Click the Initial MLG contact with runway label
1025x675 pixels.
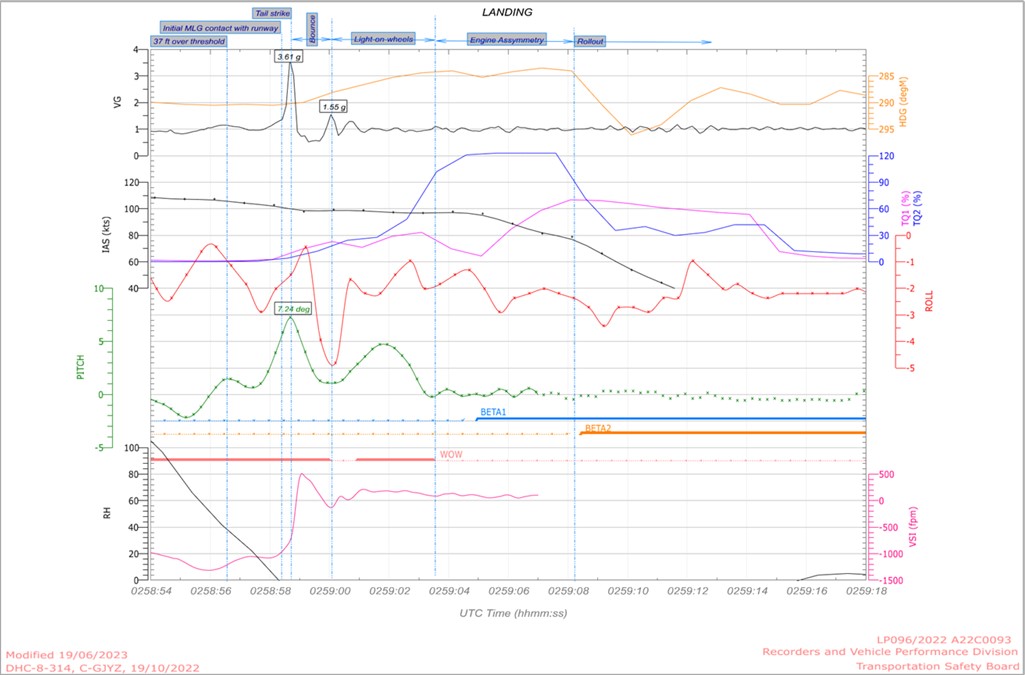tap(219, 28)
